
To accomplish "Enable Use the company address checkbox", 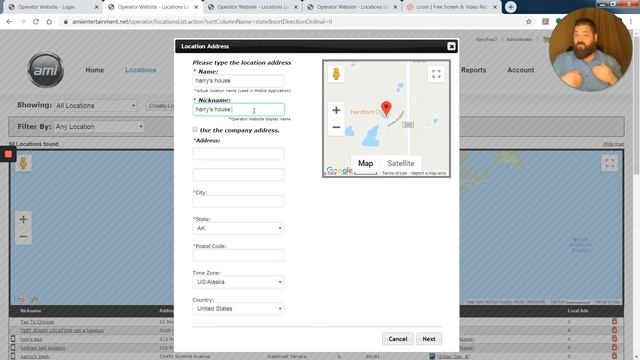I will [195, 130].
